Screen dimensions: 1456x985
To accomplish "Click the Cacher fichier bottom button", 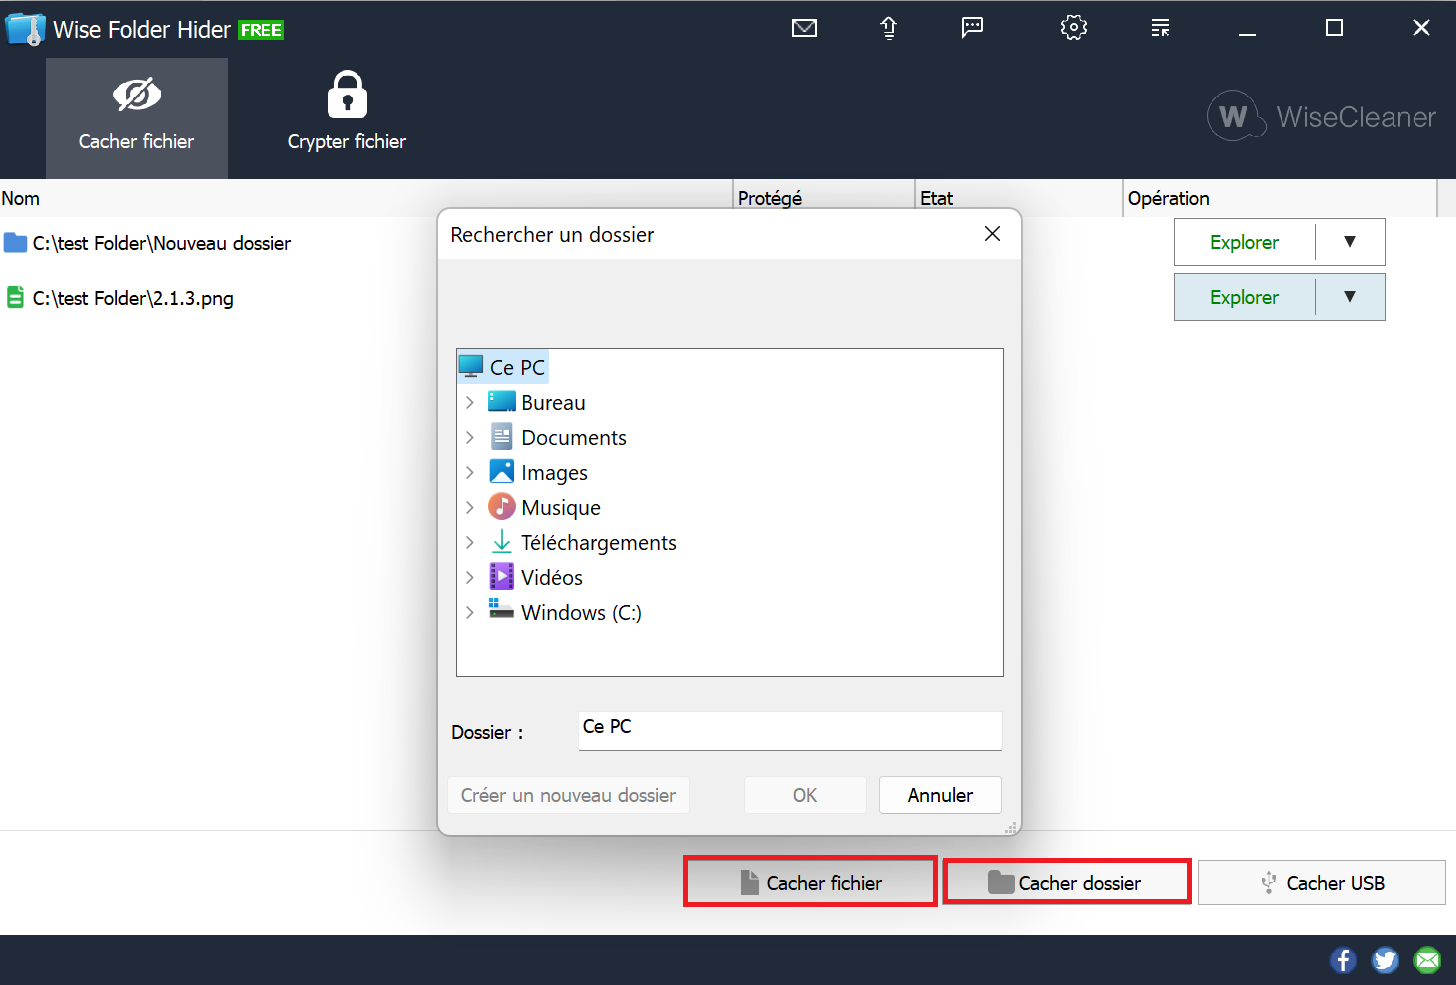I will (810, 882).
